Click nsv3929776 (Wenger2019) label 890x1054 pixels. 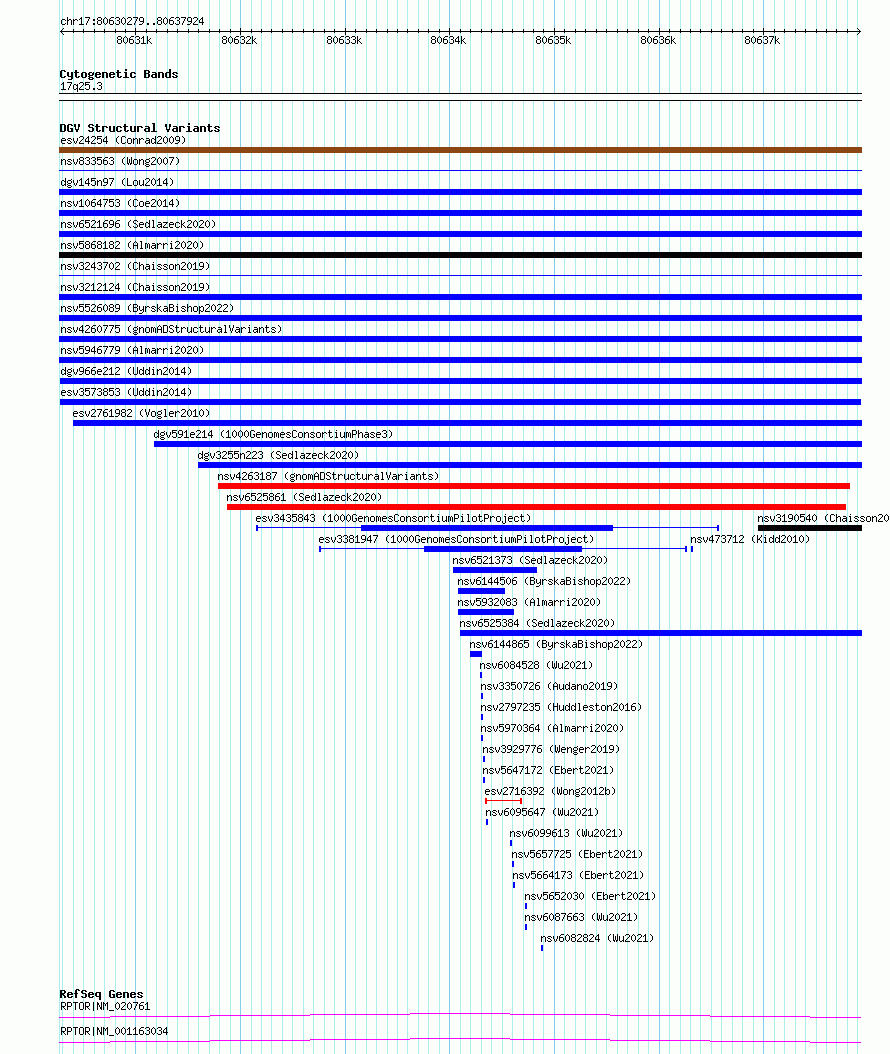click(551, 749)
